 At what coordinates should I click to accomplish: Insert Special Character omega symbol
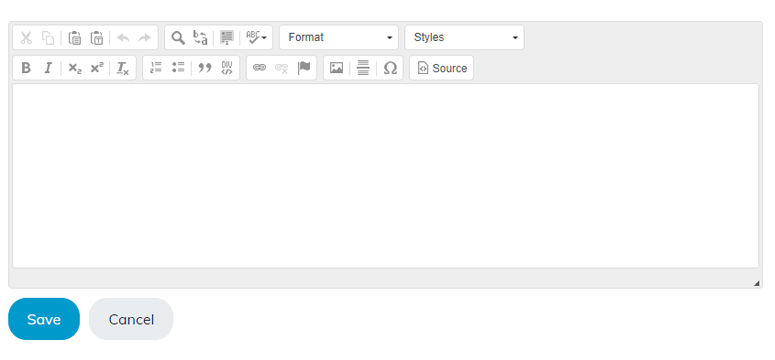[390, 68]
